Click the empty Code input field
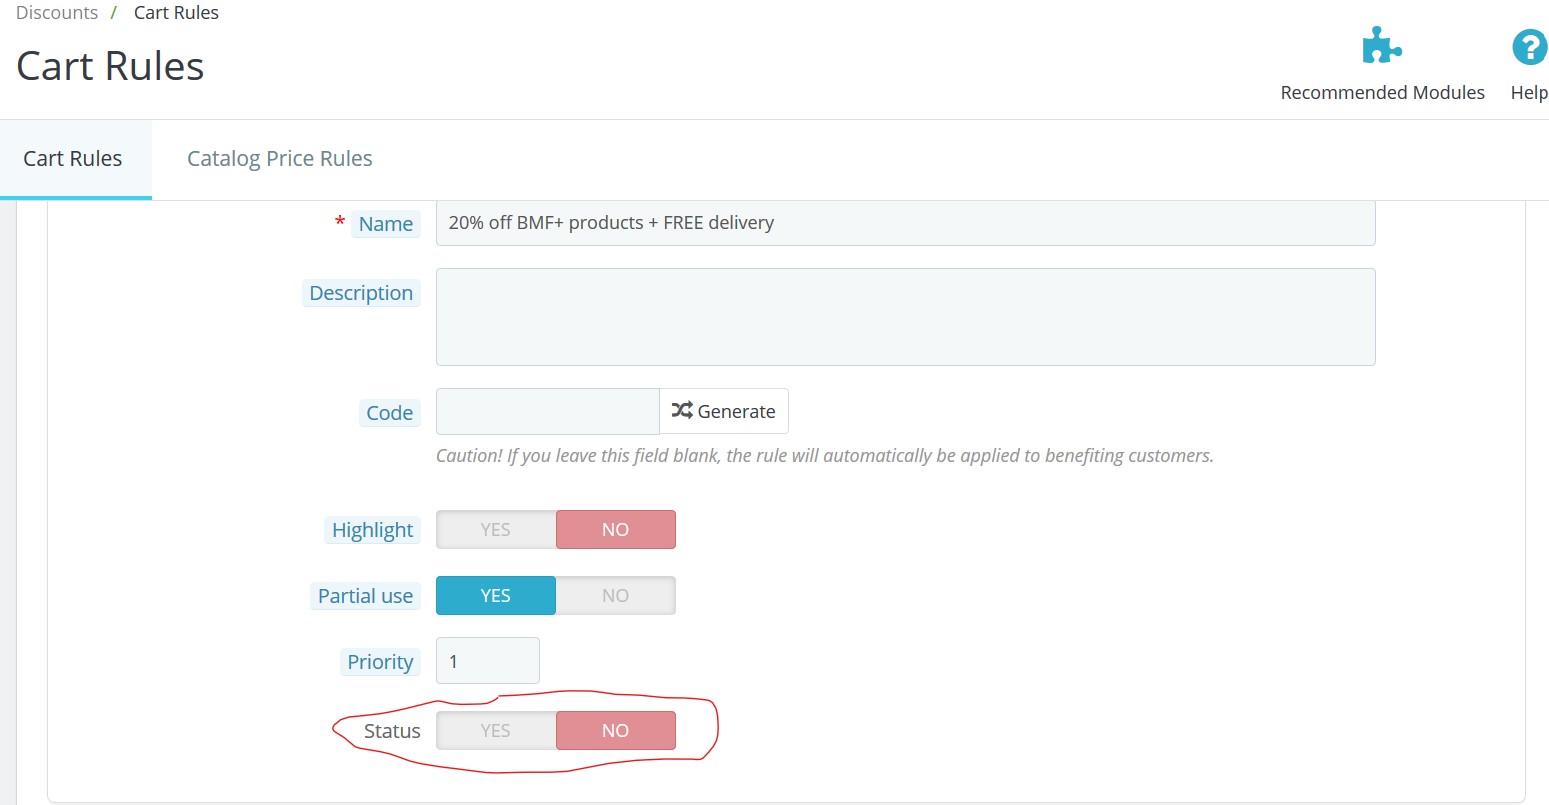This screenshot has width=1549, height=805. pyautogui.click(x=547, y=411)
